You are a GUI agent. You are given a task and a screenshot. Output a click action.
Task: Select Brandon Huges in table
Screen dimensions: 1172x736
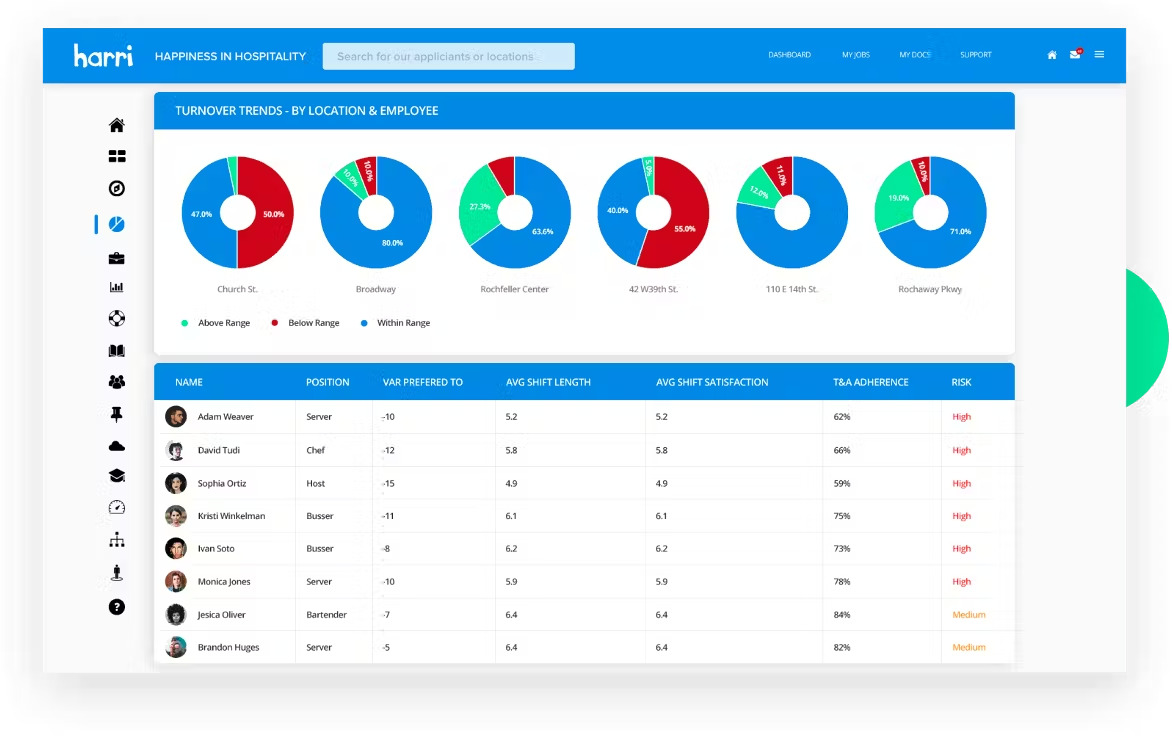(x=228, y=648)
